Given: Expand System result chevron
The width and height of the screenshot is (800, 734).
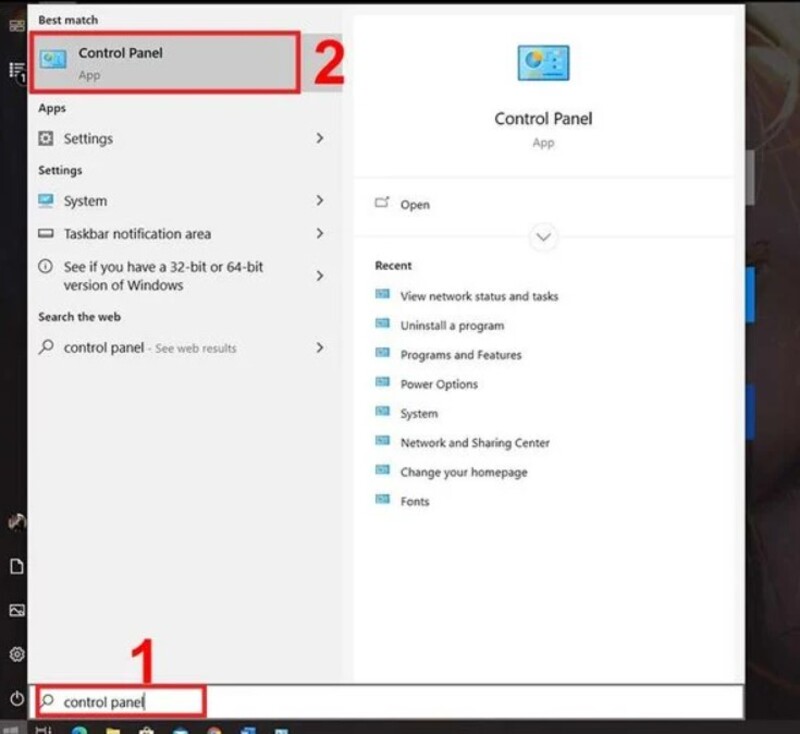Looking at the screenshot, I should (x=319, y=200).
